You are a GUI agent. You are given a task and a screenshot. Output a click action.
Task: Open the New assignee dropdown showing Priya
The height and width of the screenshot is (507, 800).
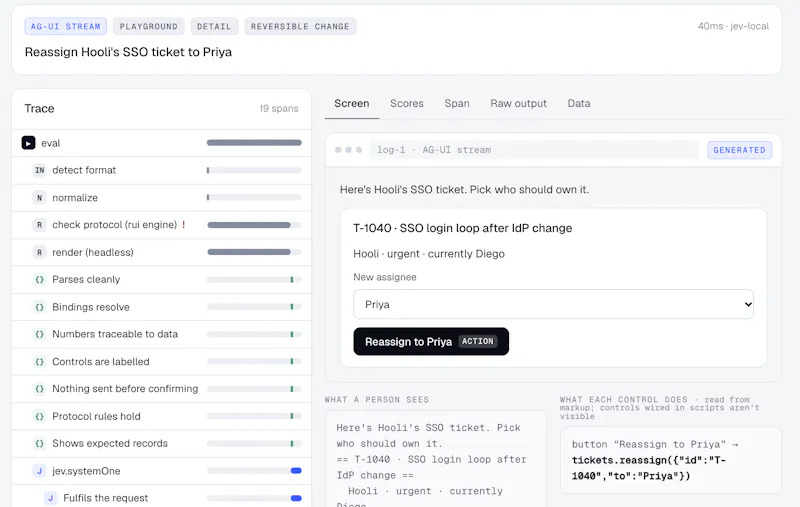[553, 305]
